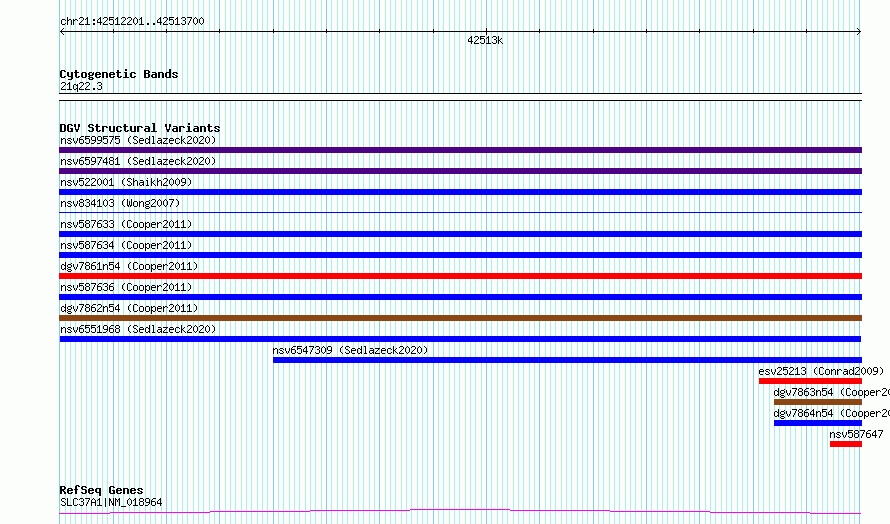Viewport: 890px width, 524px height.
Task: Select the brown dgv7862n54 variant bar
Action: [x=460, y=318]
